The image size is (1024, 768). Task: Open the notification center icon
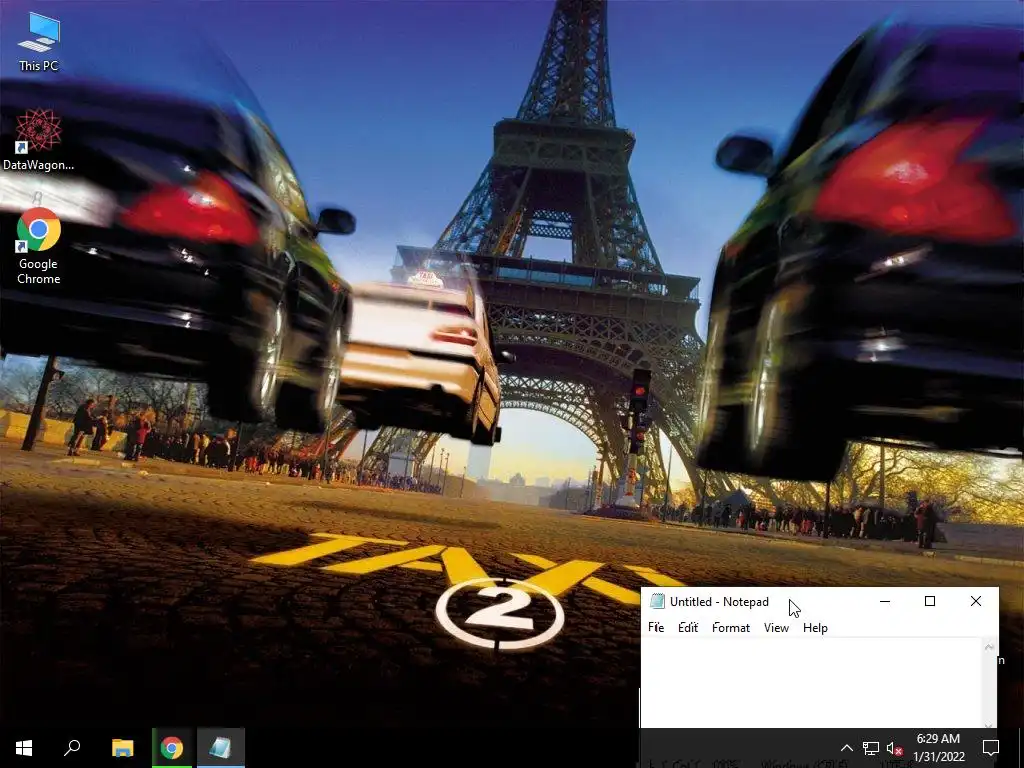(x=991, y=748)
